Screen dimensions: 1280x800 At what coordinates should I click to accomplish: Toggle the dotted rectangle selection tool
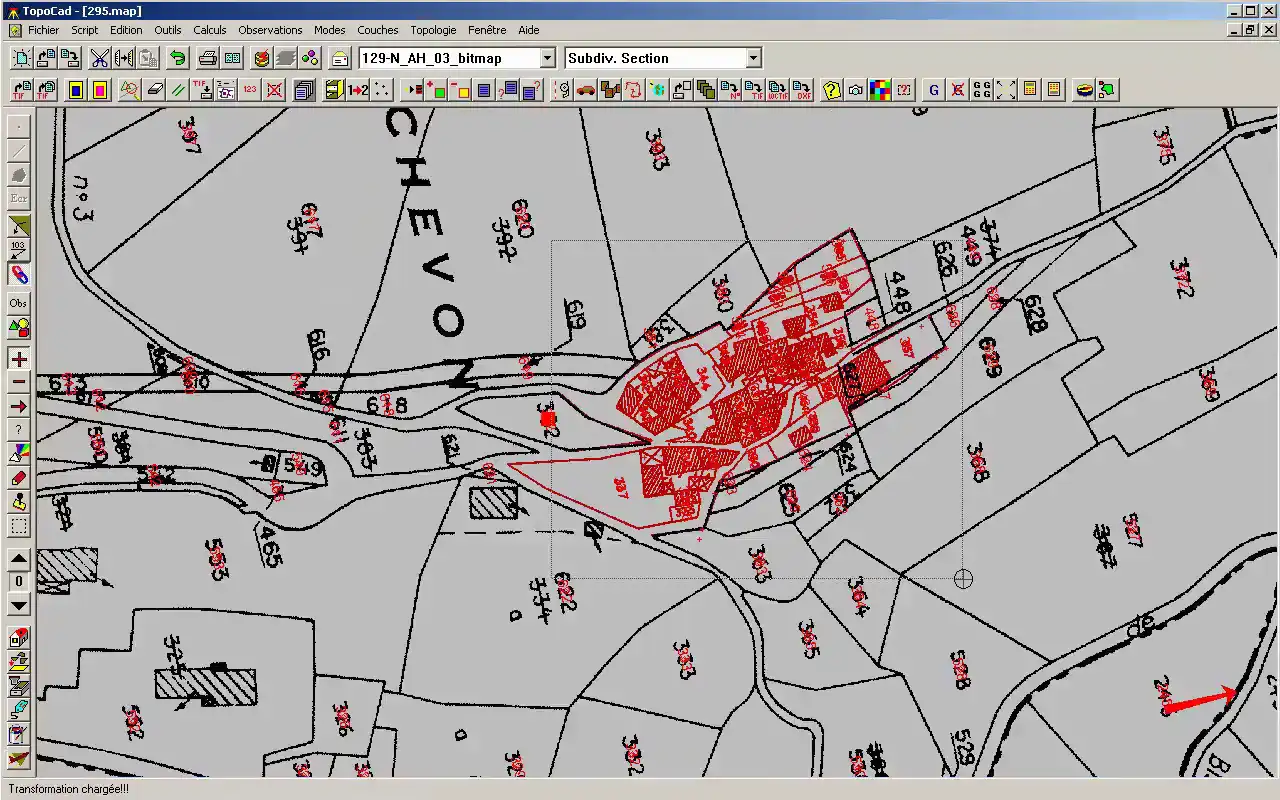pos(18,527)
